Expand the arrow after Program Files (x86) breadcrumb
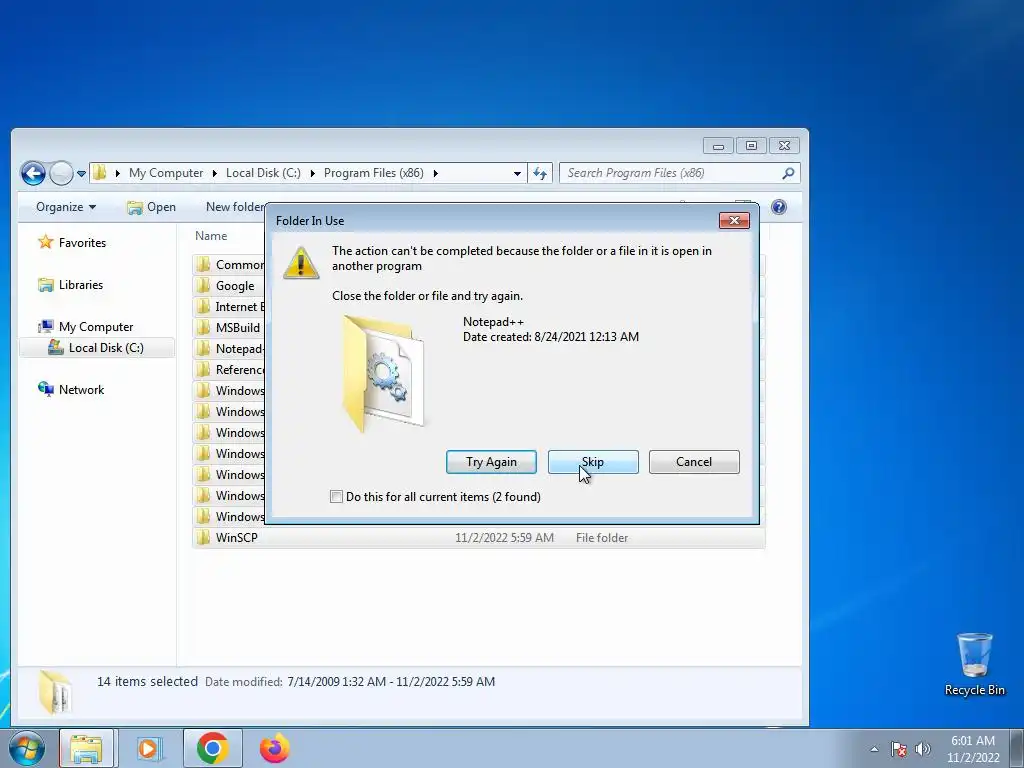The height and width of the screenshot is (768, 1024). point(435,173)
